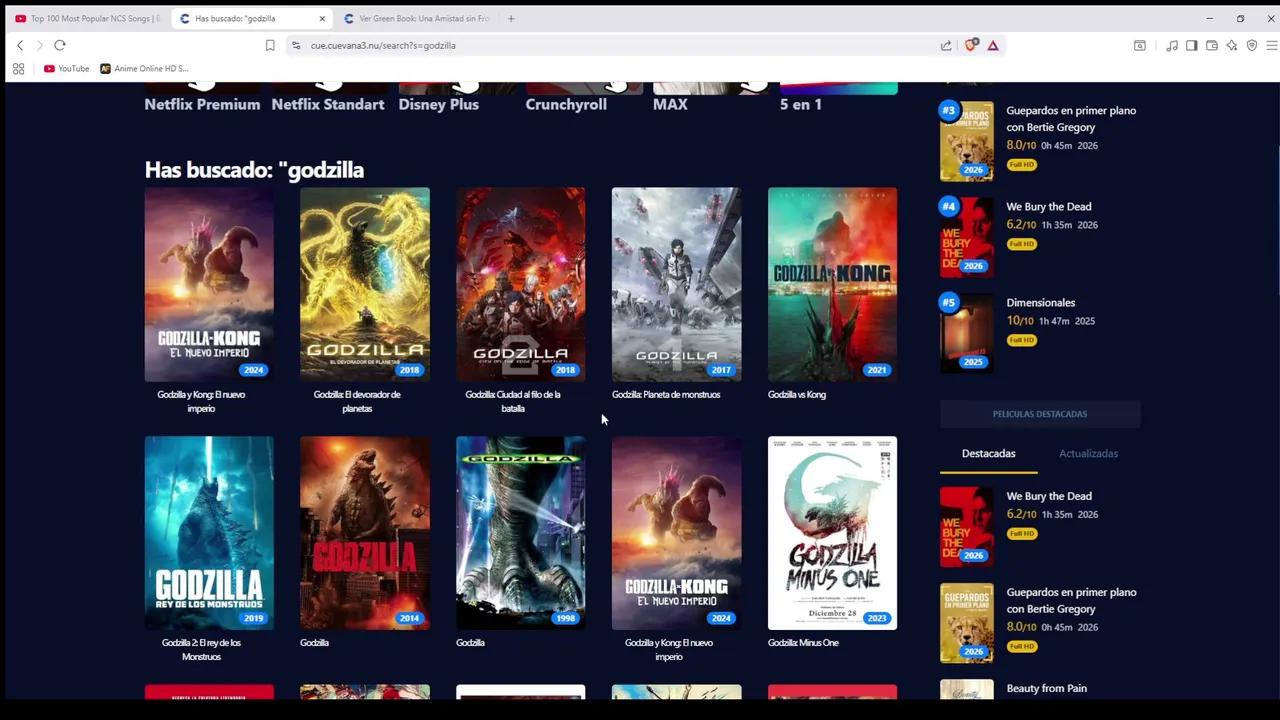Open ranked #3 Guepardos en primer plano title
The width and height of the screenshot is (1280, 720).
point(1071,119)
